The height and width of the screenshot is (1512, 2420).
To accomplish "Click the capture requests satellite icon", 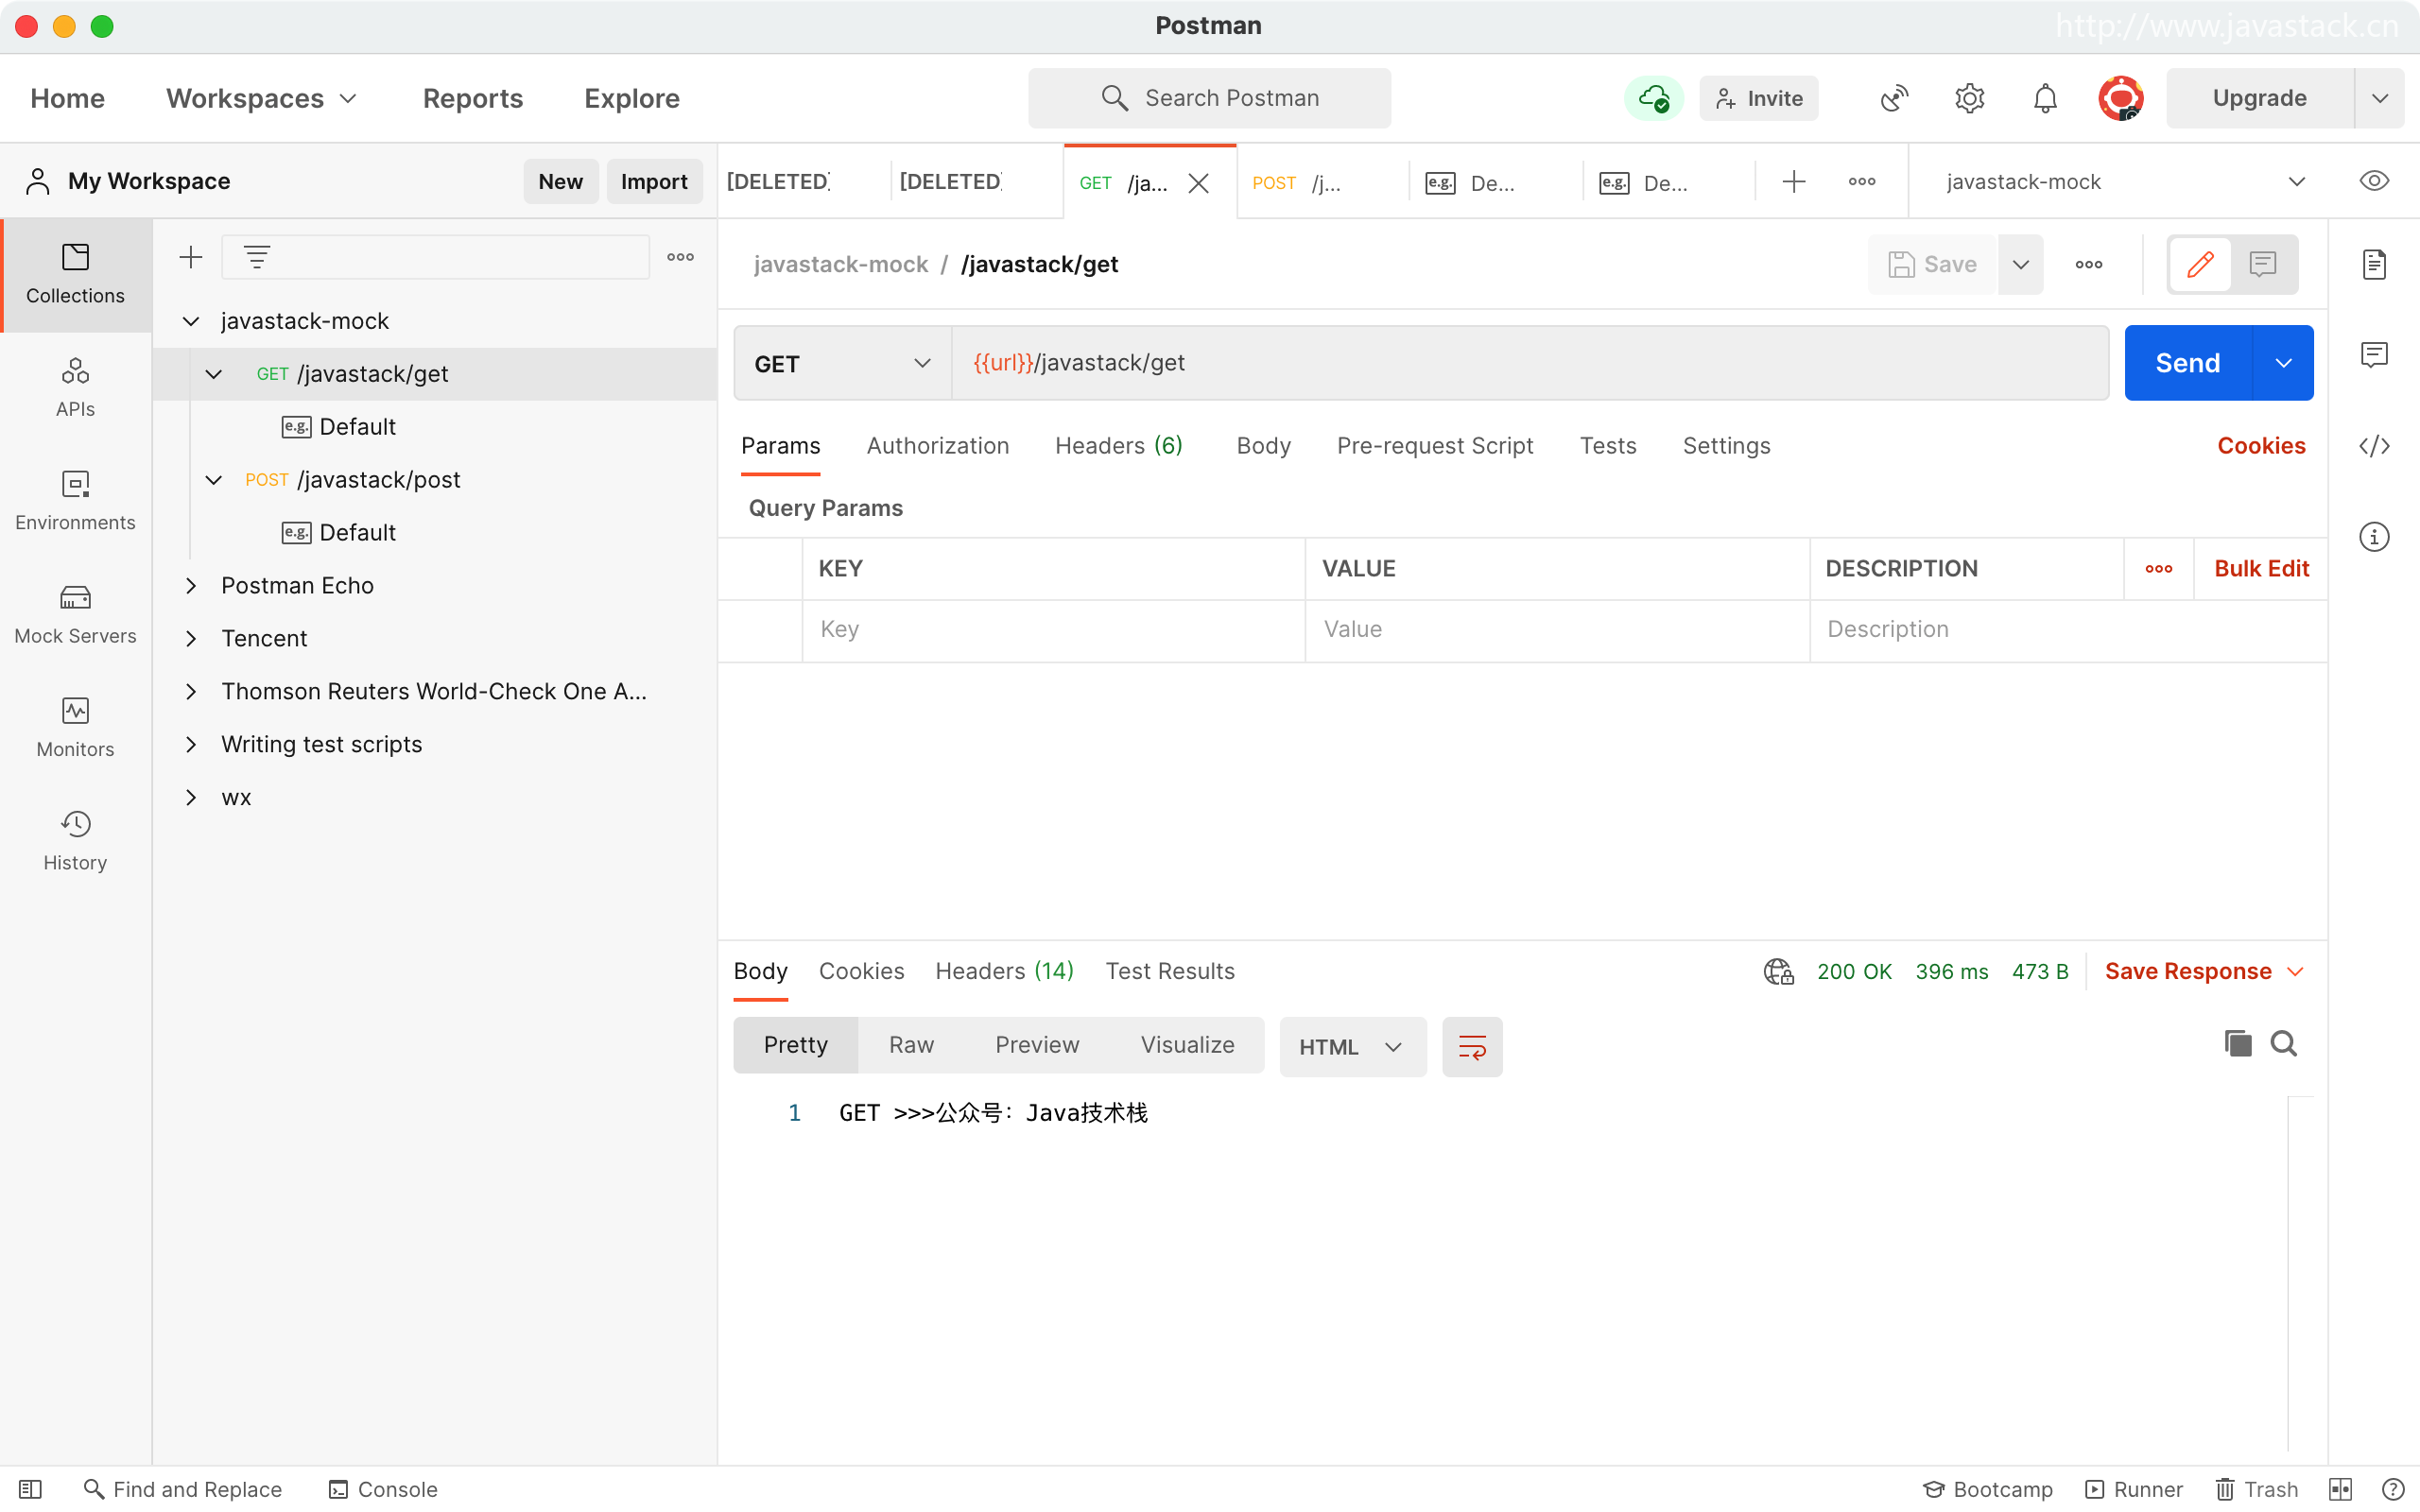I will [1894, 98].
